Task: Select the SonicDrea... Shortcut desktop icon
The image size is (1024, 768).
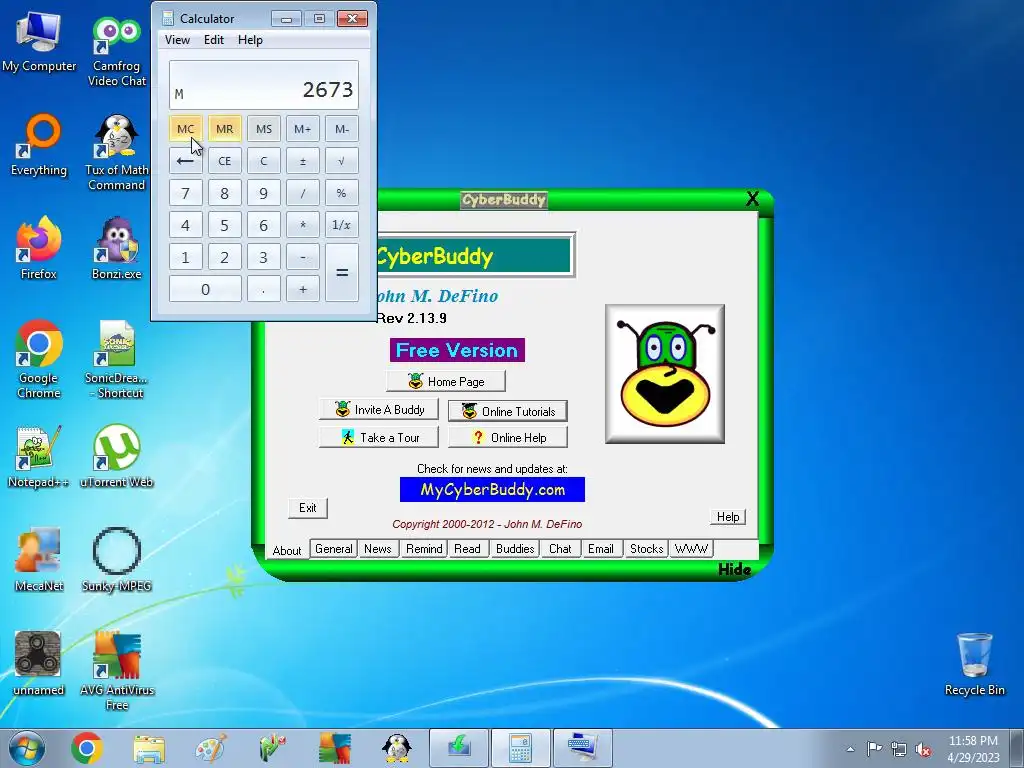Action: pyautogui.click(x=116, y=359)
